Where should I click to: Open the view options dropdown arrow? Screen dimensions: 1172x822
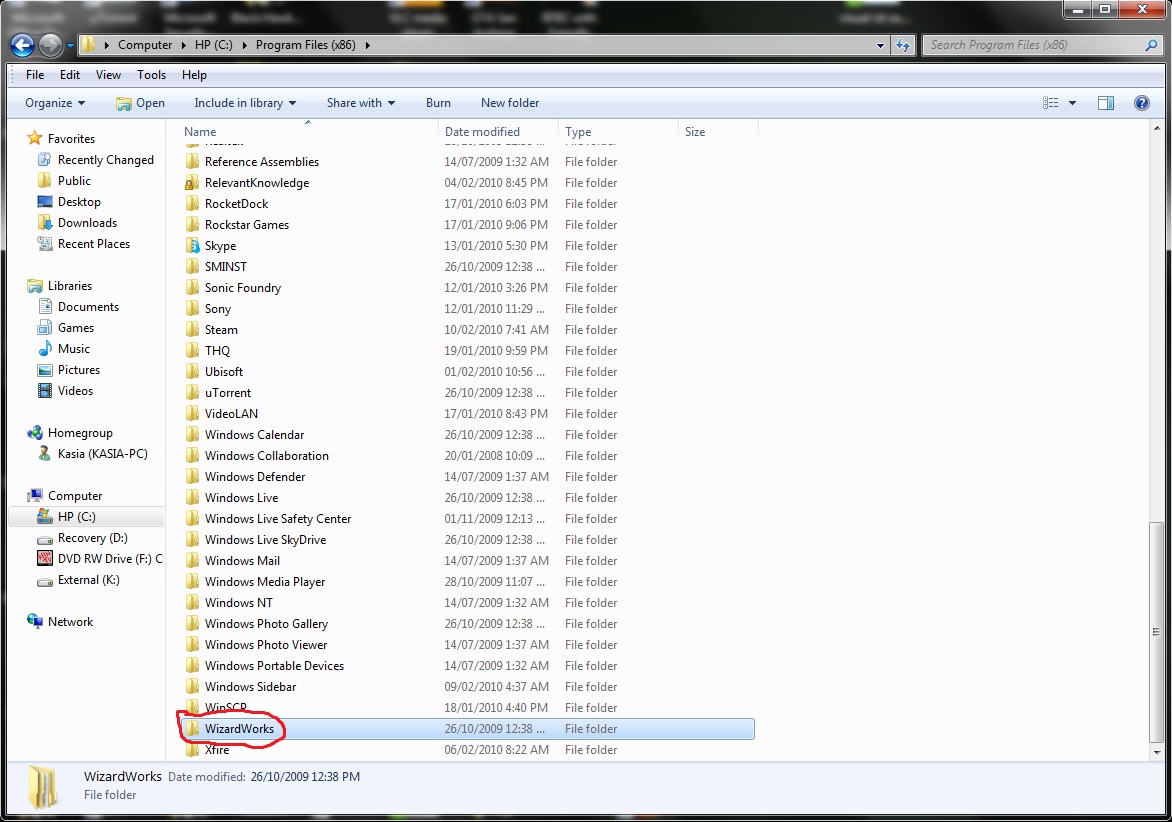pos(1072,103)
